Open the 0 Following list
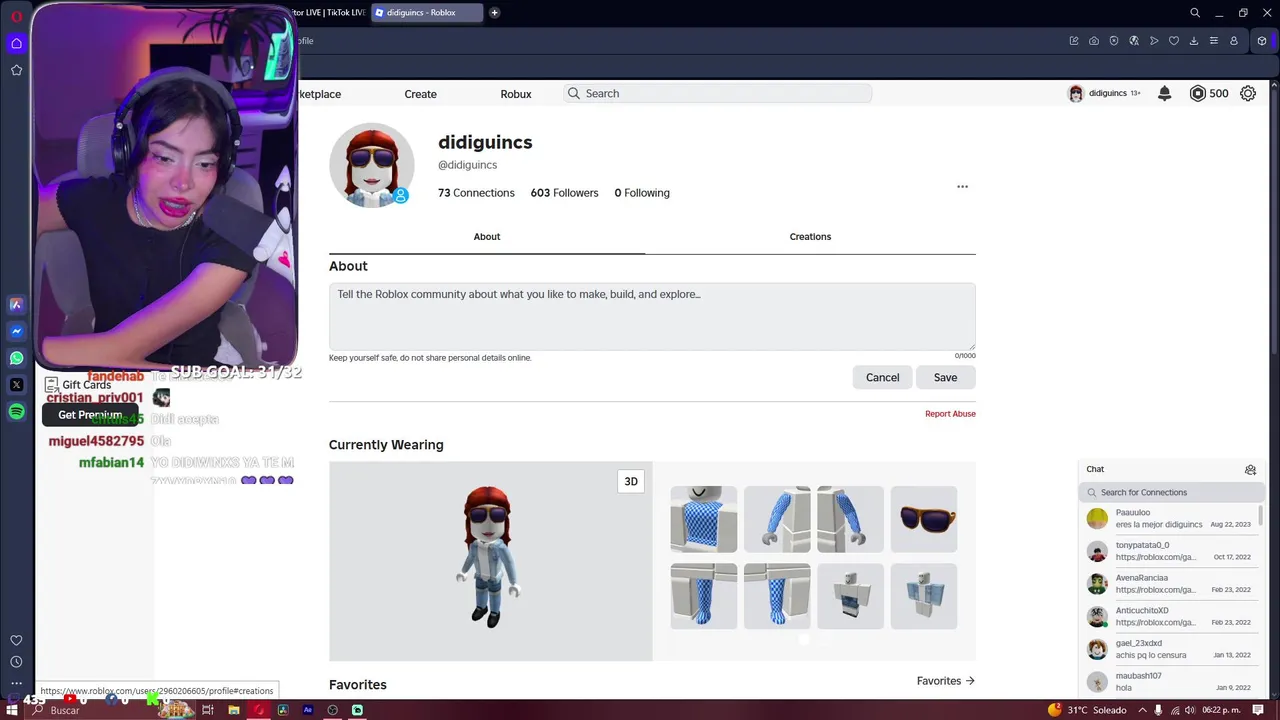1280x720 pixels. [642, 193]
